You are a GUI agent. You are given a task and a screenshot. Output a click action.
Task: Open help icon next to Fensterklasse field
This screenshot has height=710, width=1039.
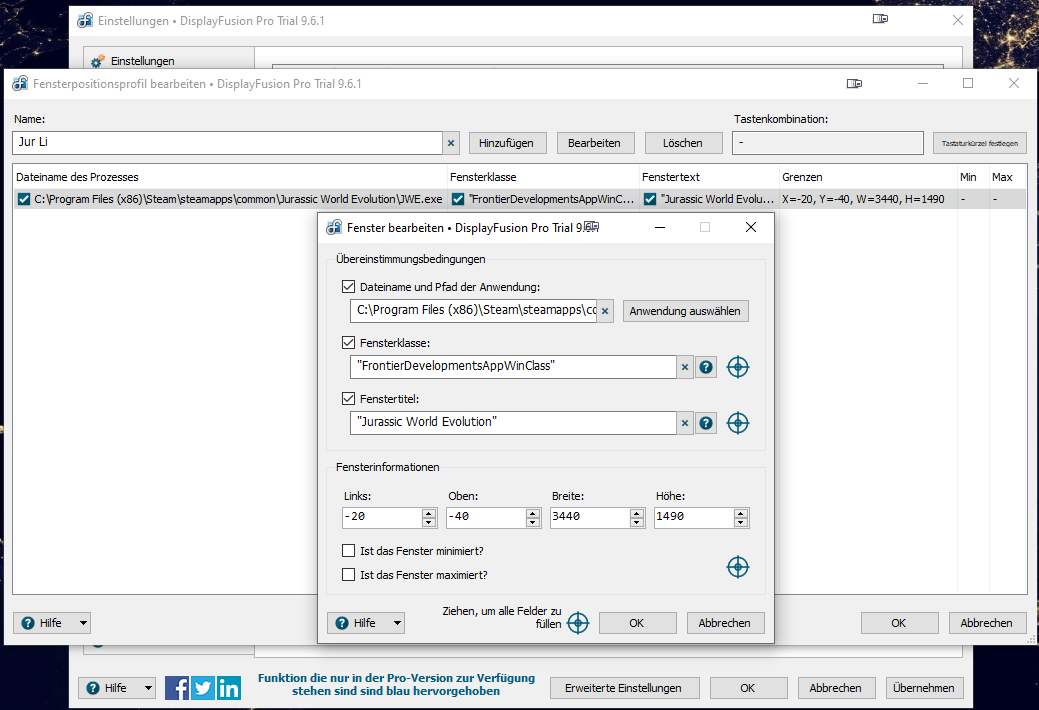[x=706, y=367]
